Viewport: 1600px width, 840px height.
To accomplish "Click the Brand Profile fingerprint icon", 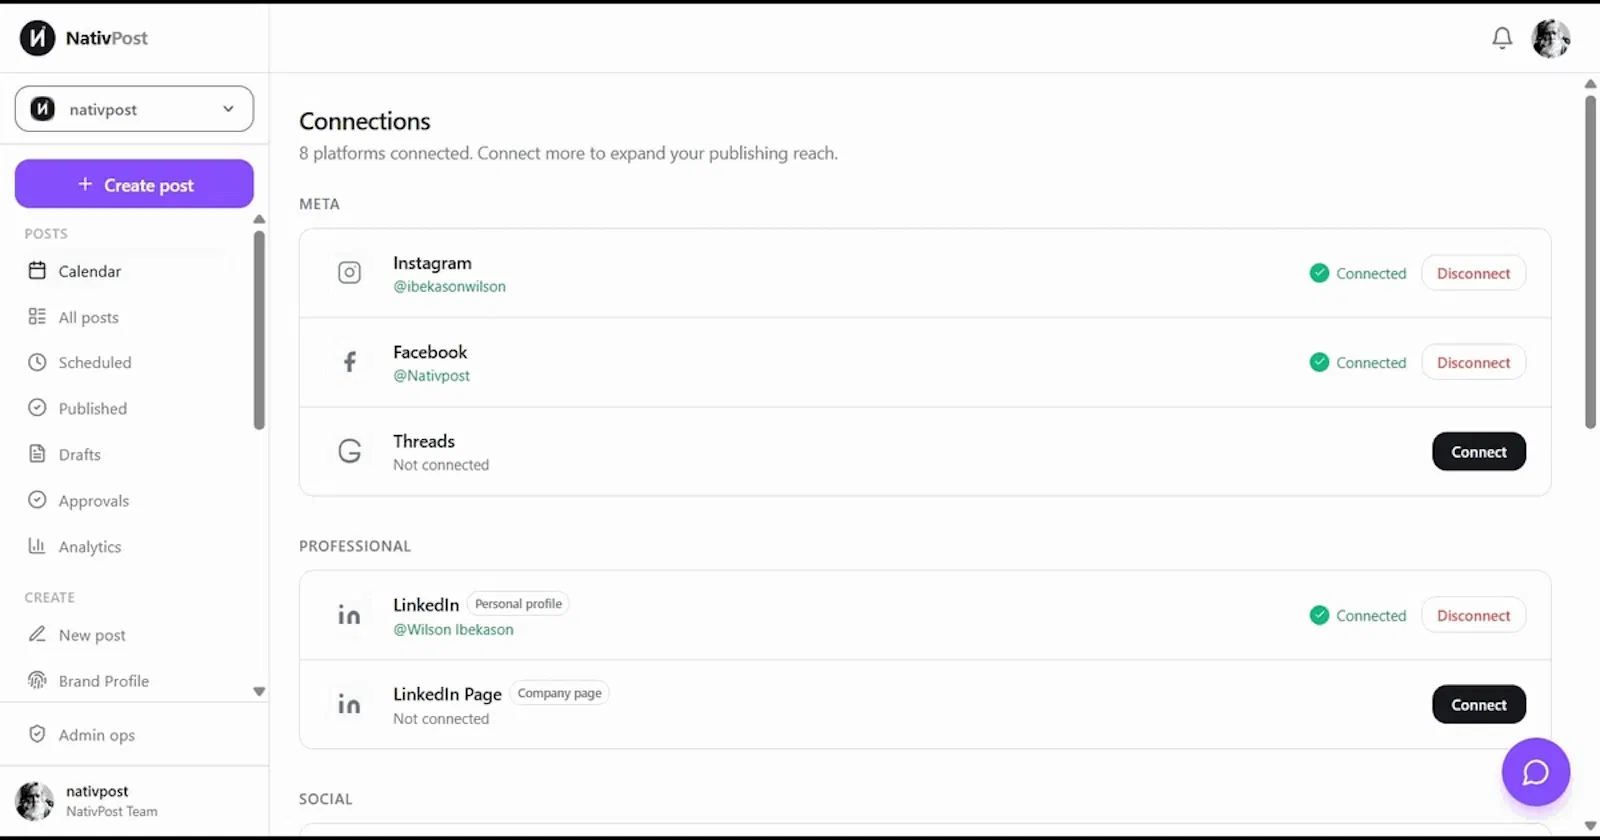I will coord(37,680).
